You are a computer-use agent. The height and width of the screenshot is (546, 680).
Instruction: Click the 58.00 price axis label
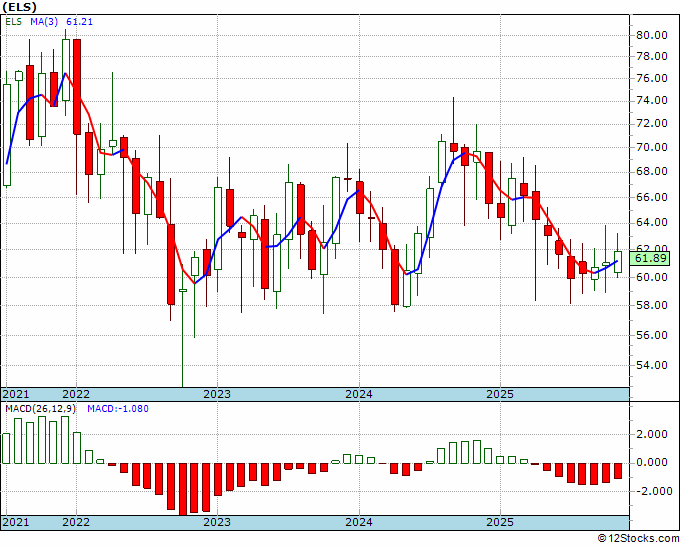[x=651, y=305]
